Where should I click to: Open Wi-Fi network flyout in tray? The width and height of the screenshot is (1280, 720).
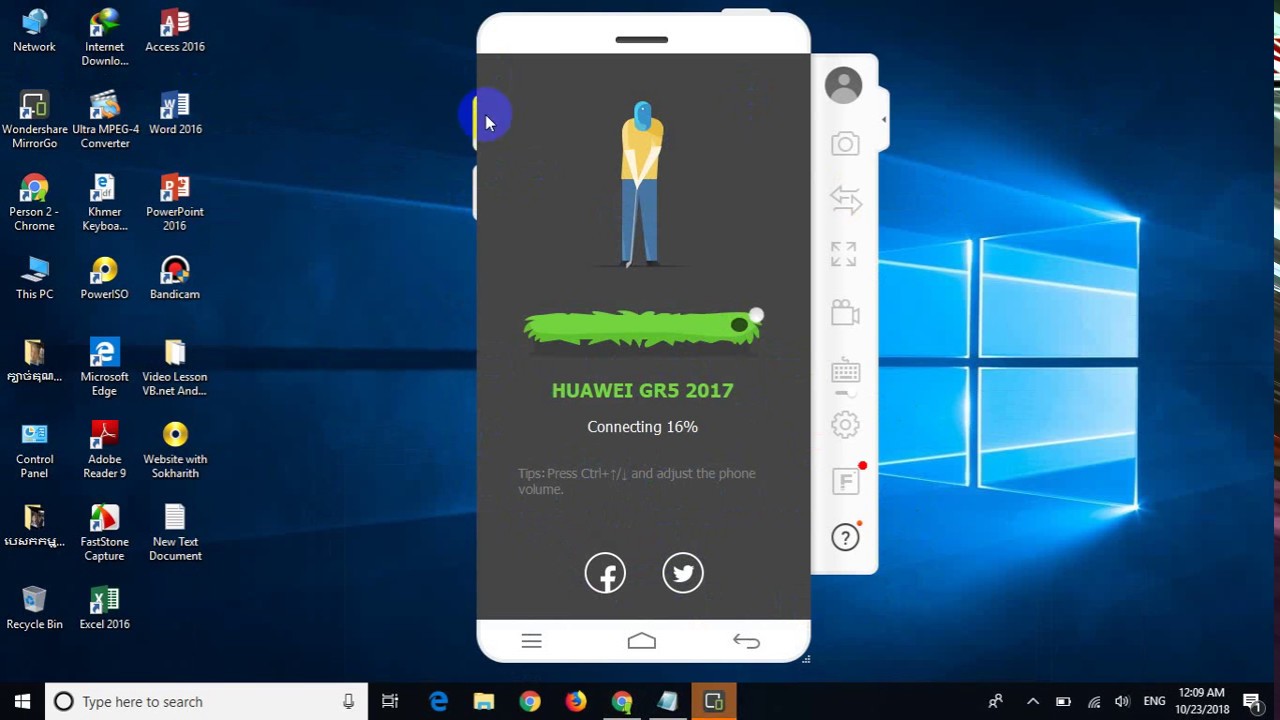click(x=1094, y=702)
